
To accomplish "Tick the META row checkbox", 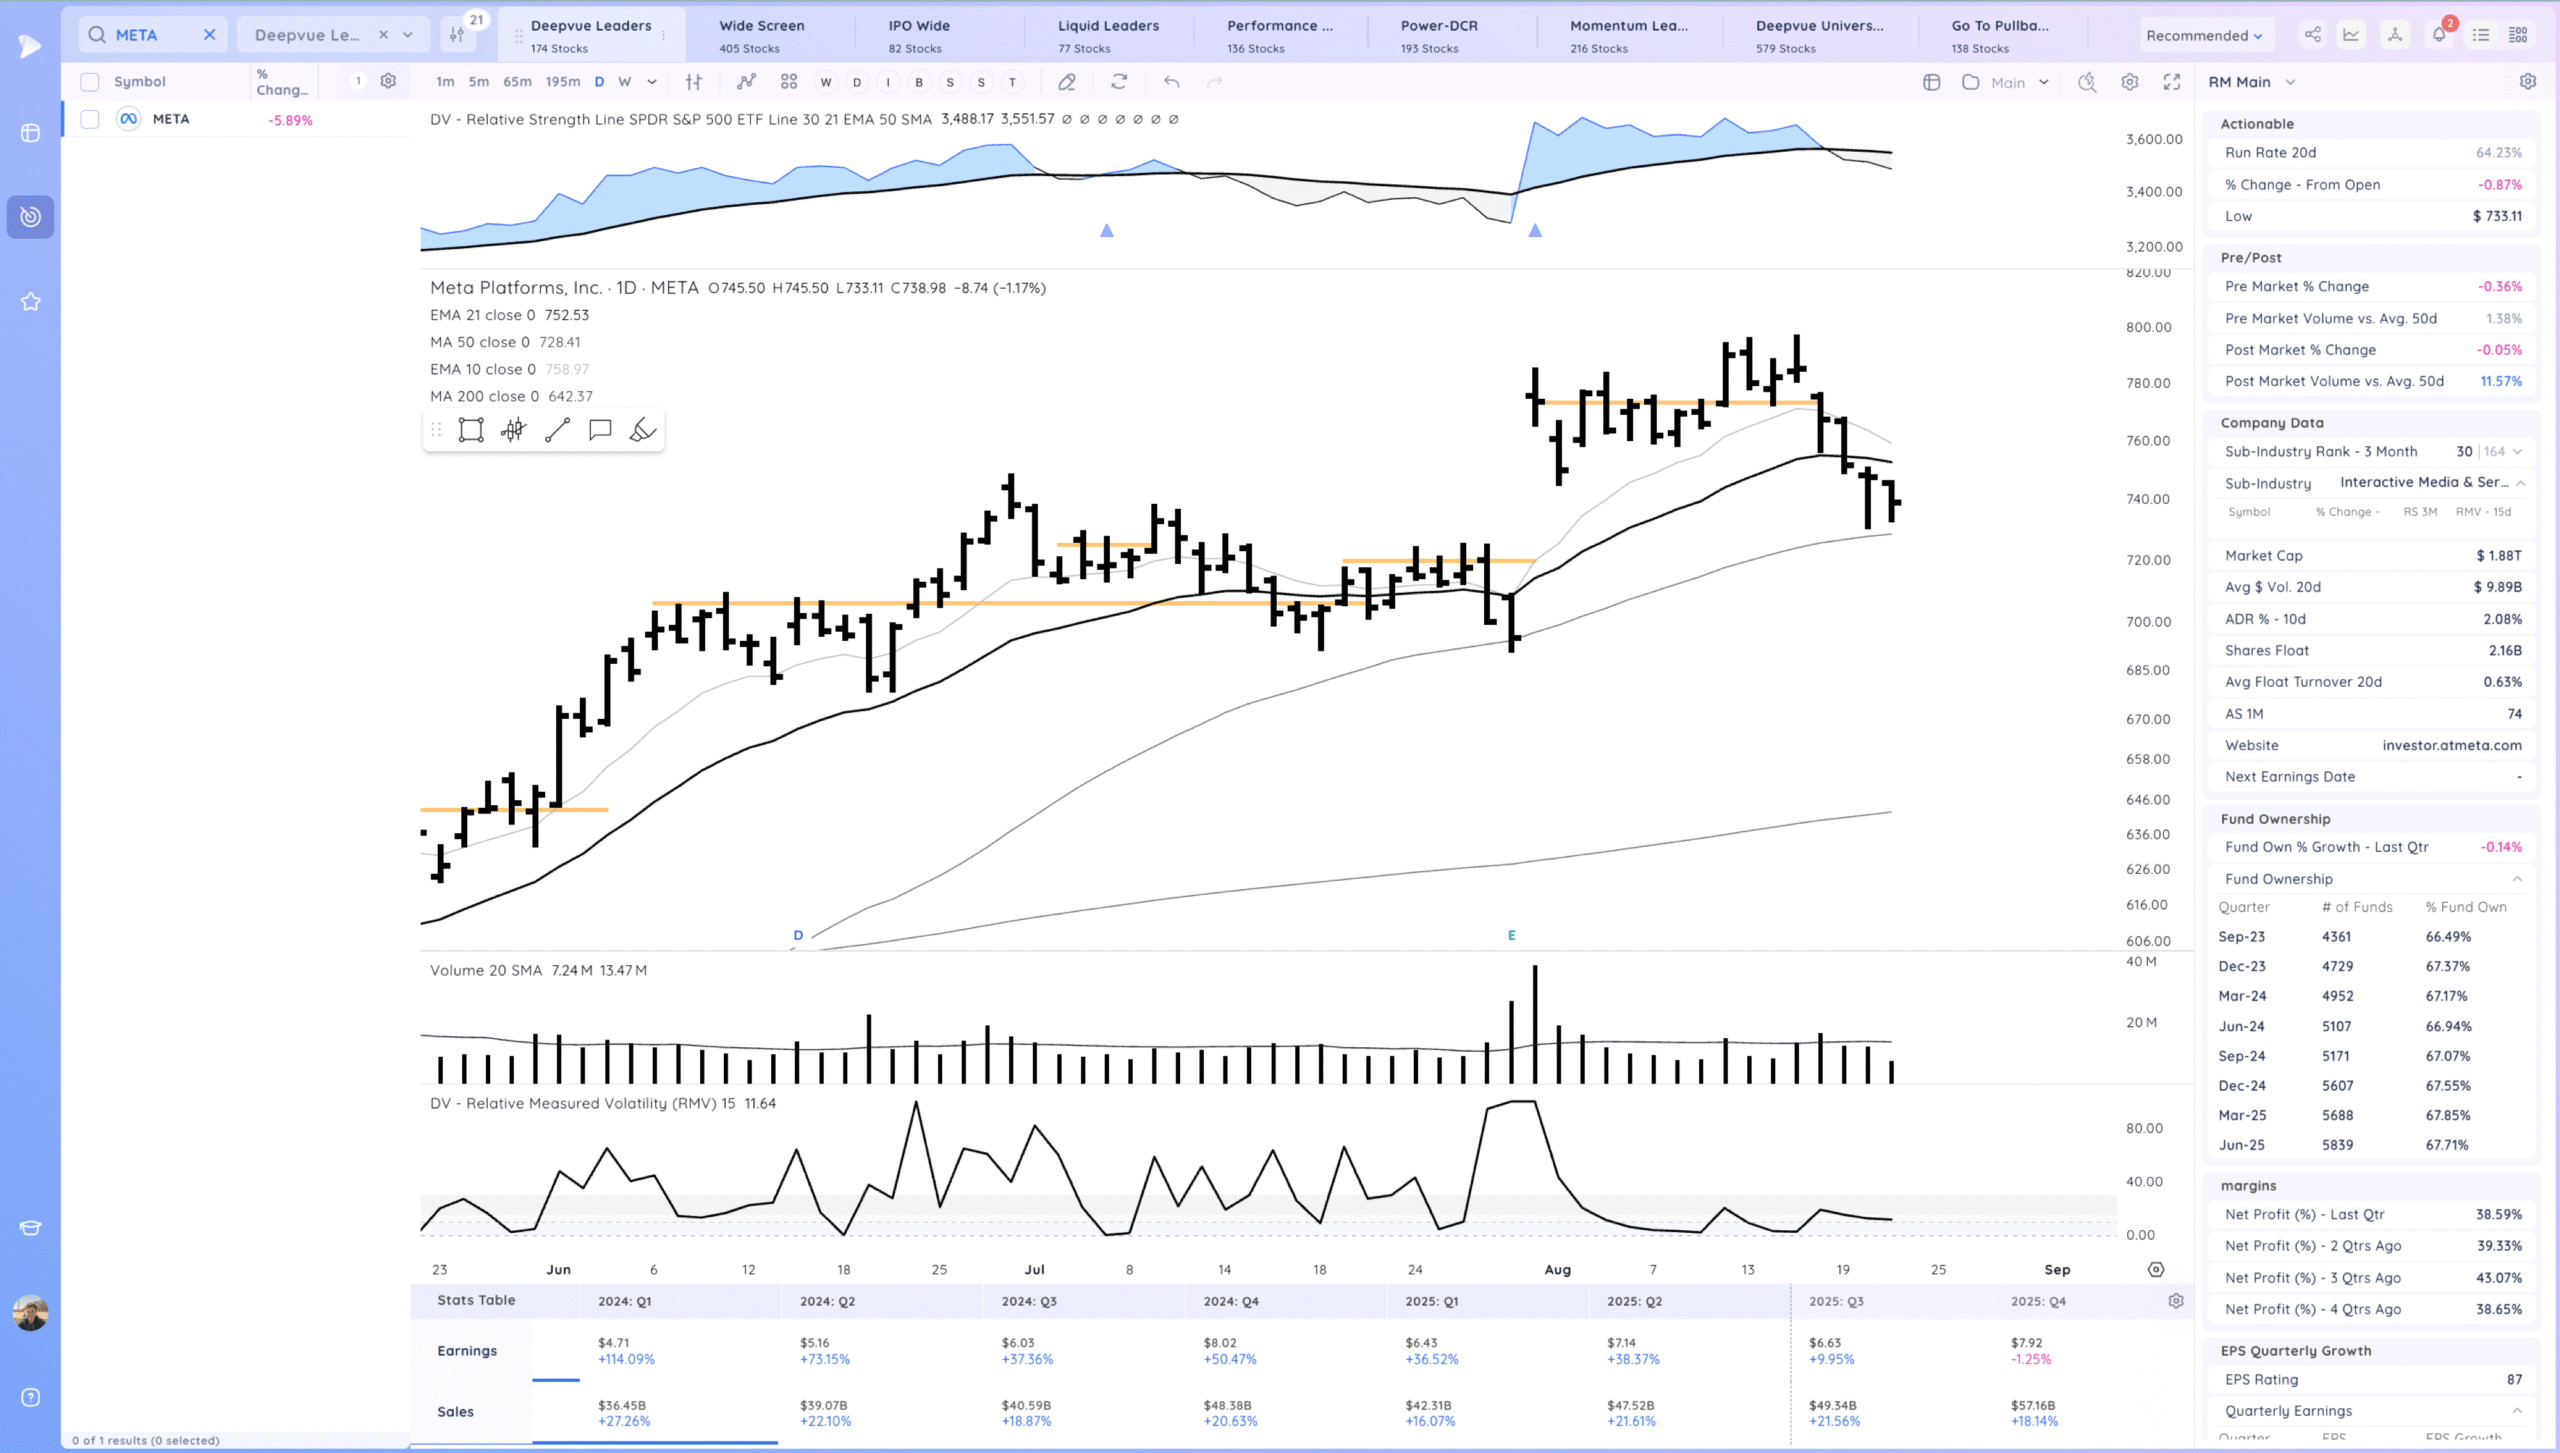I will (x=90, y=119).
